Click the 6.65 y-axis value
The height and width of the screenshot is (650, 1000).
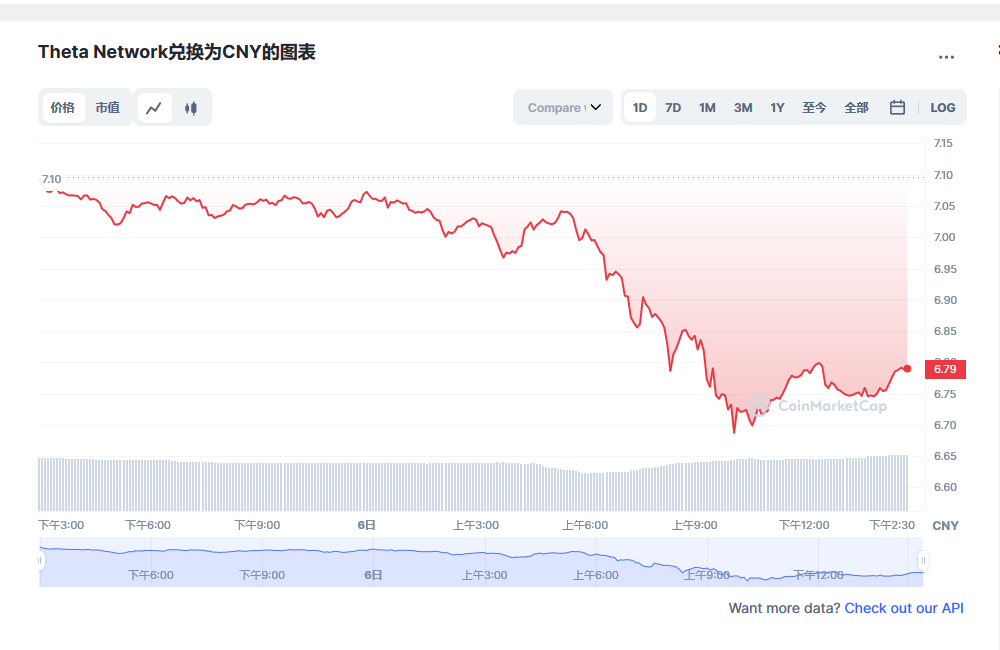pyautogui.click(x=945, y=456)
